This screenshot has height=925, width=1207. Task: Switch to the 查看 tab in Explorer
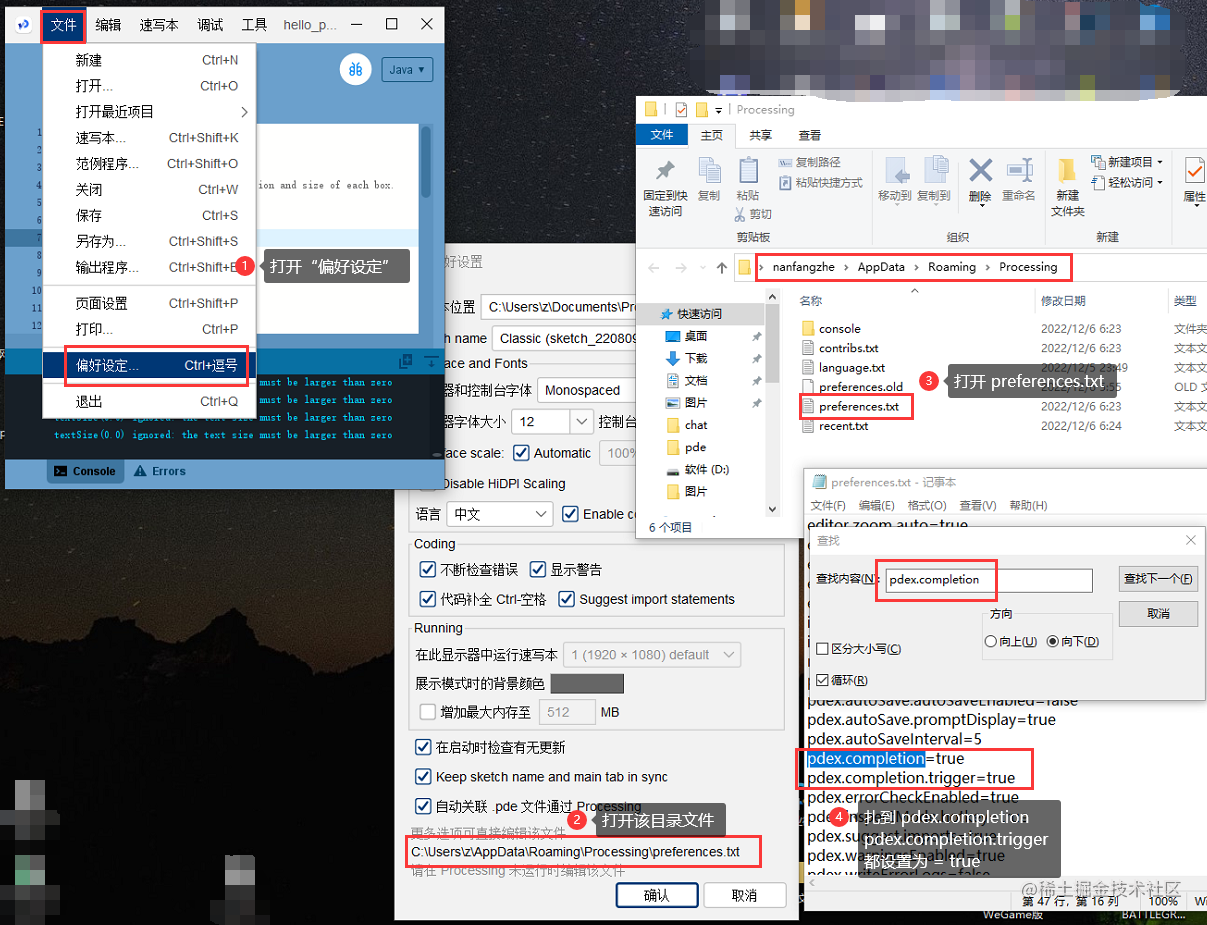tap(809, 136)
